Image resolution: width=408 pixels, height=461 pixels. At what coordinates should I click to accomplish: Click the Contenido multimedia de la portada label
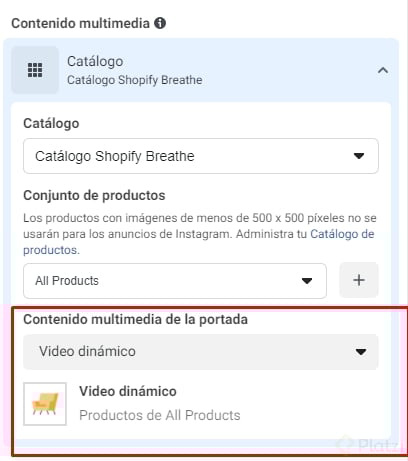135,319
